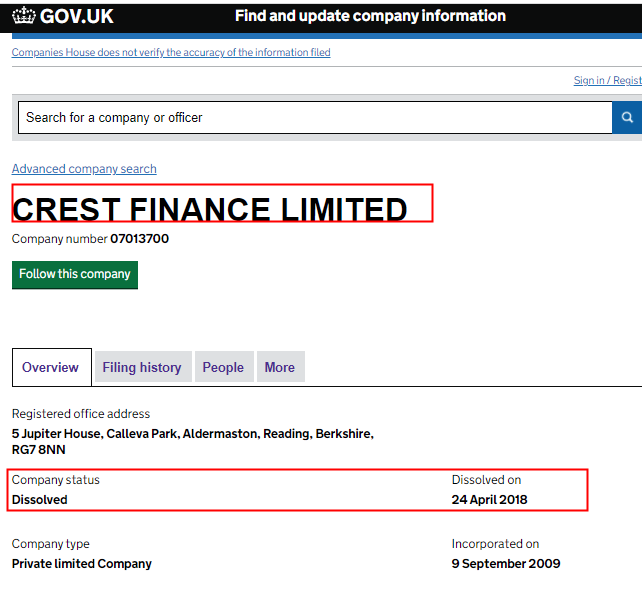The image size is (642, 612).
Task: Click the magnifier search button
Action: [x=627, y=118]
